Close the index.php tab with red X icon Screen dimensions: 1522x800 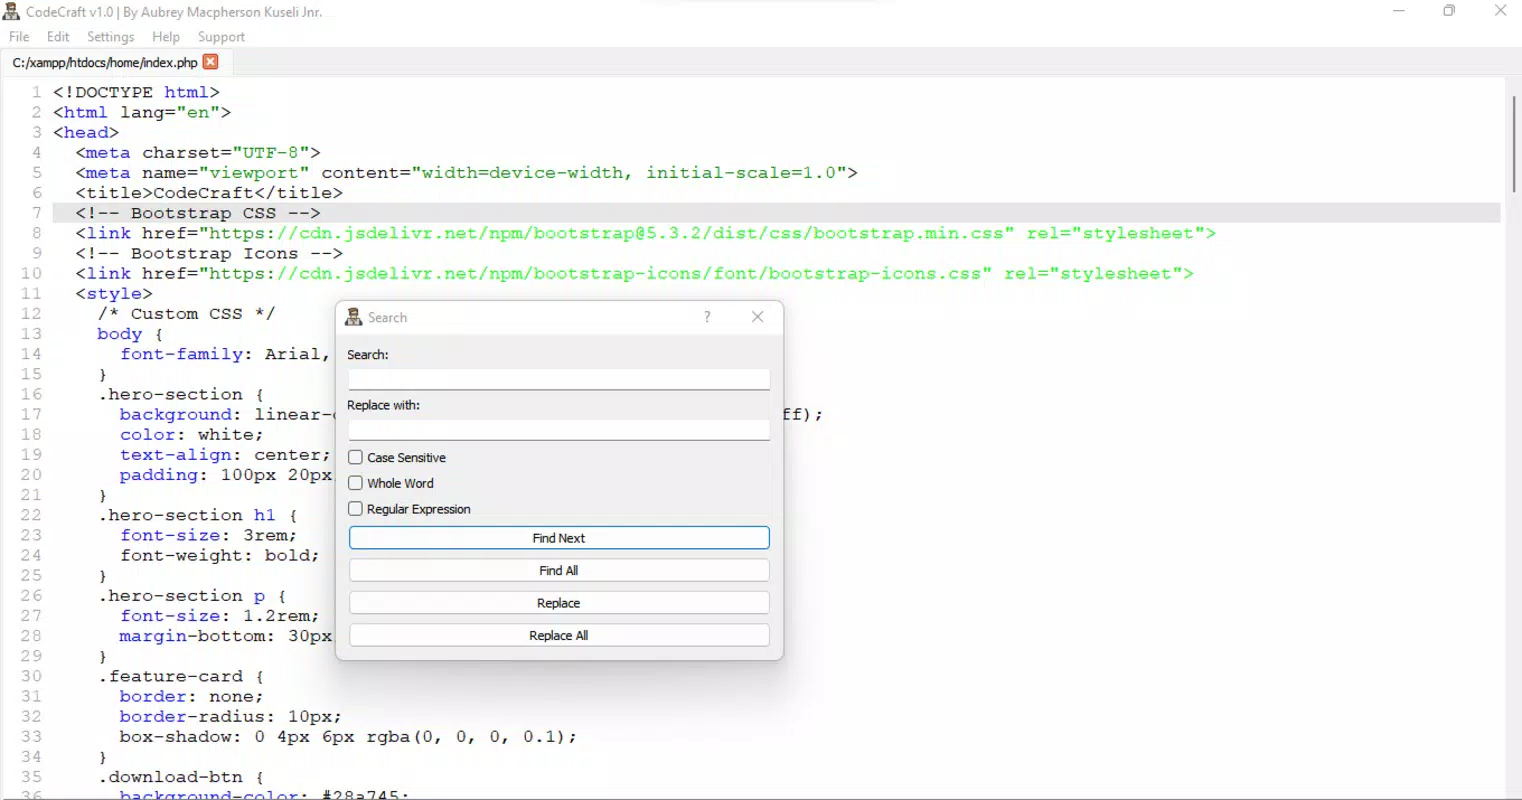click(x=210, y=62)
